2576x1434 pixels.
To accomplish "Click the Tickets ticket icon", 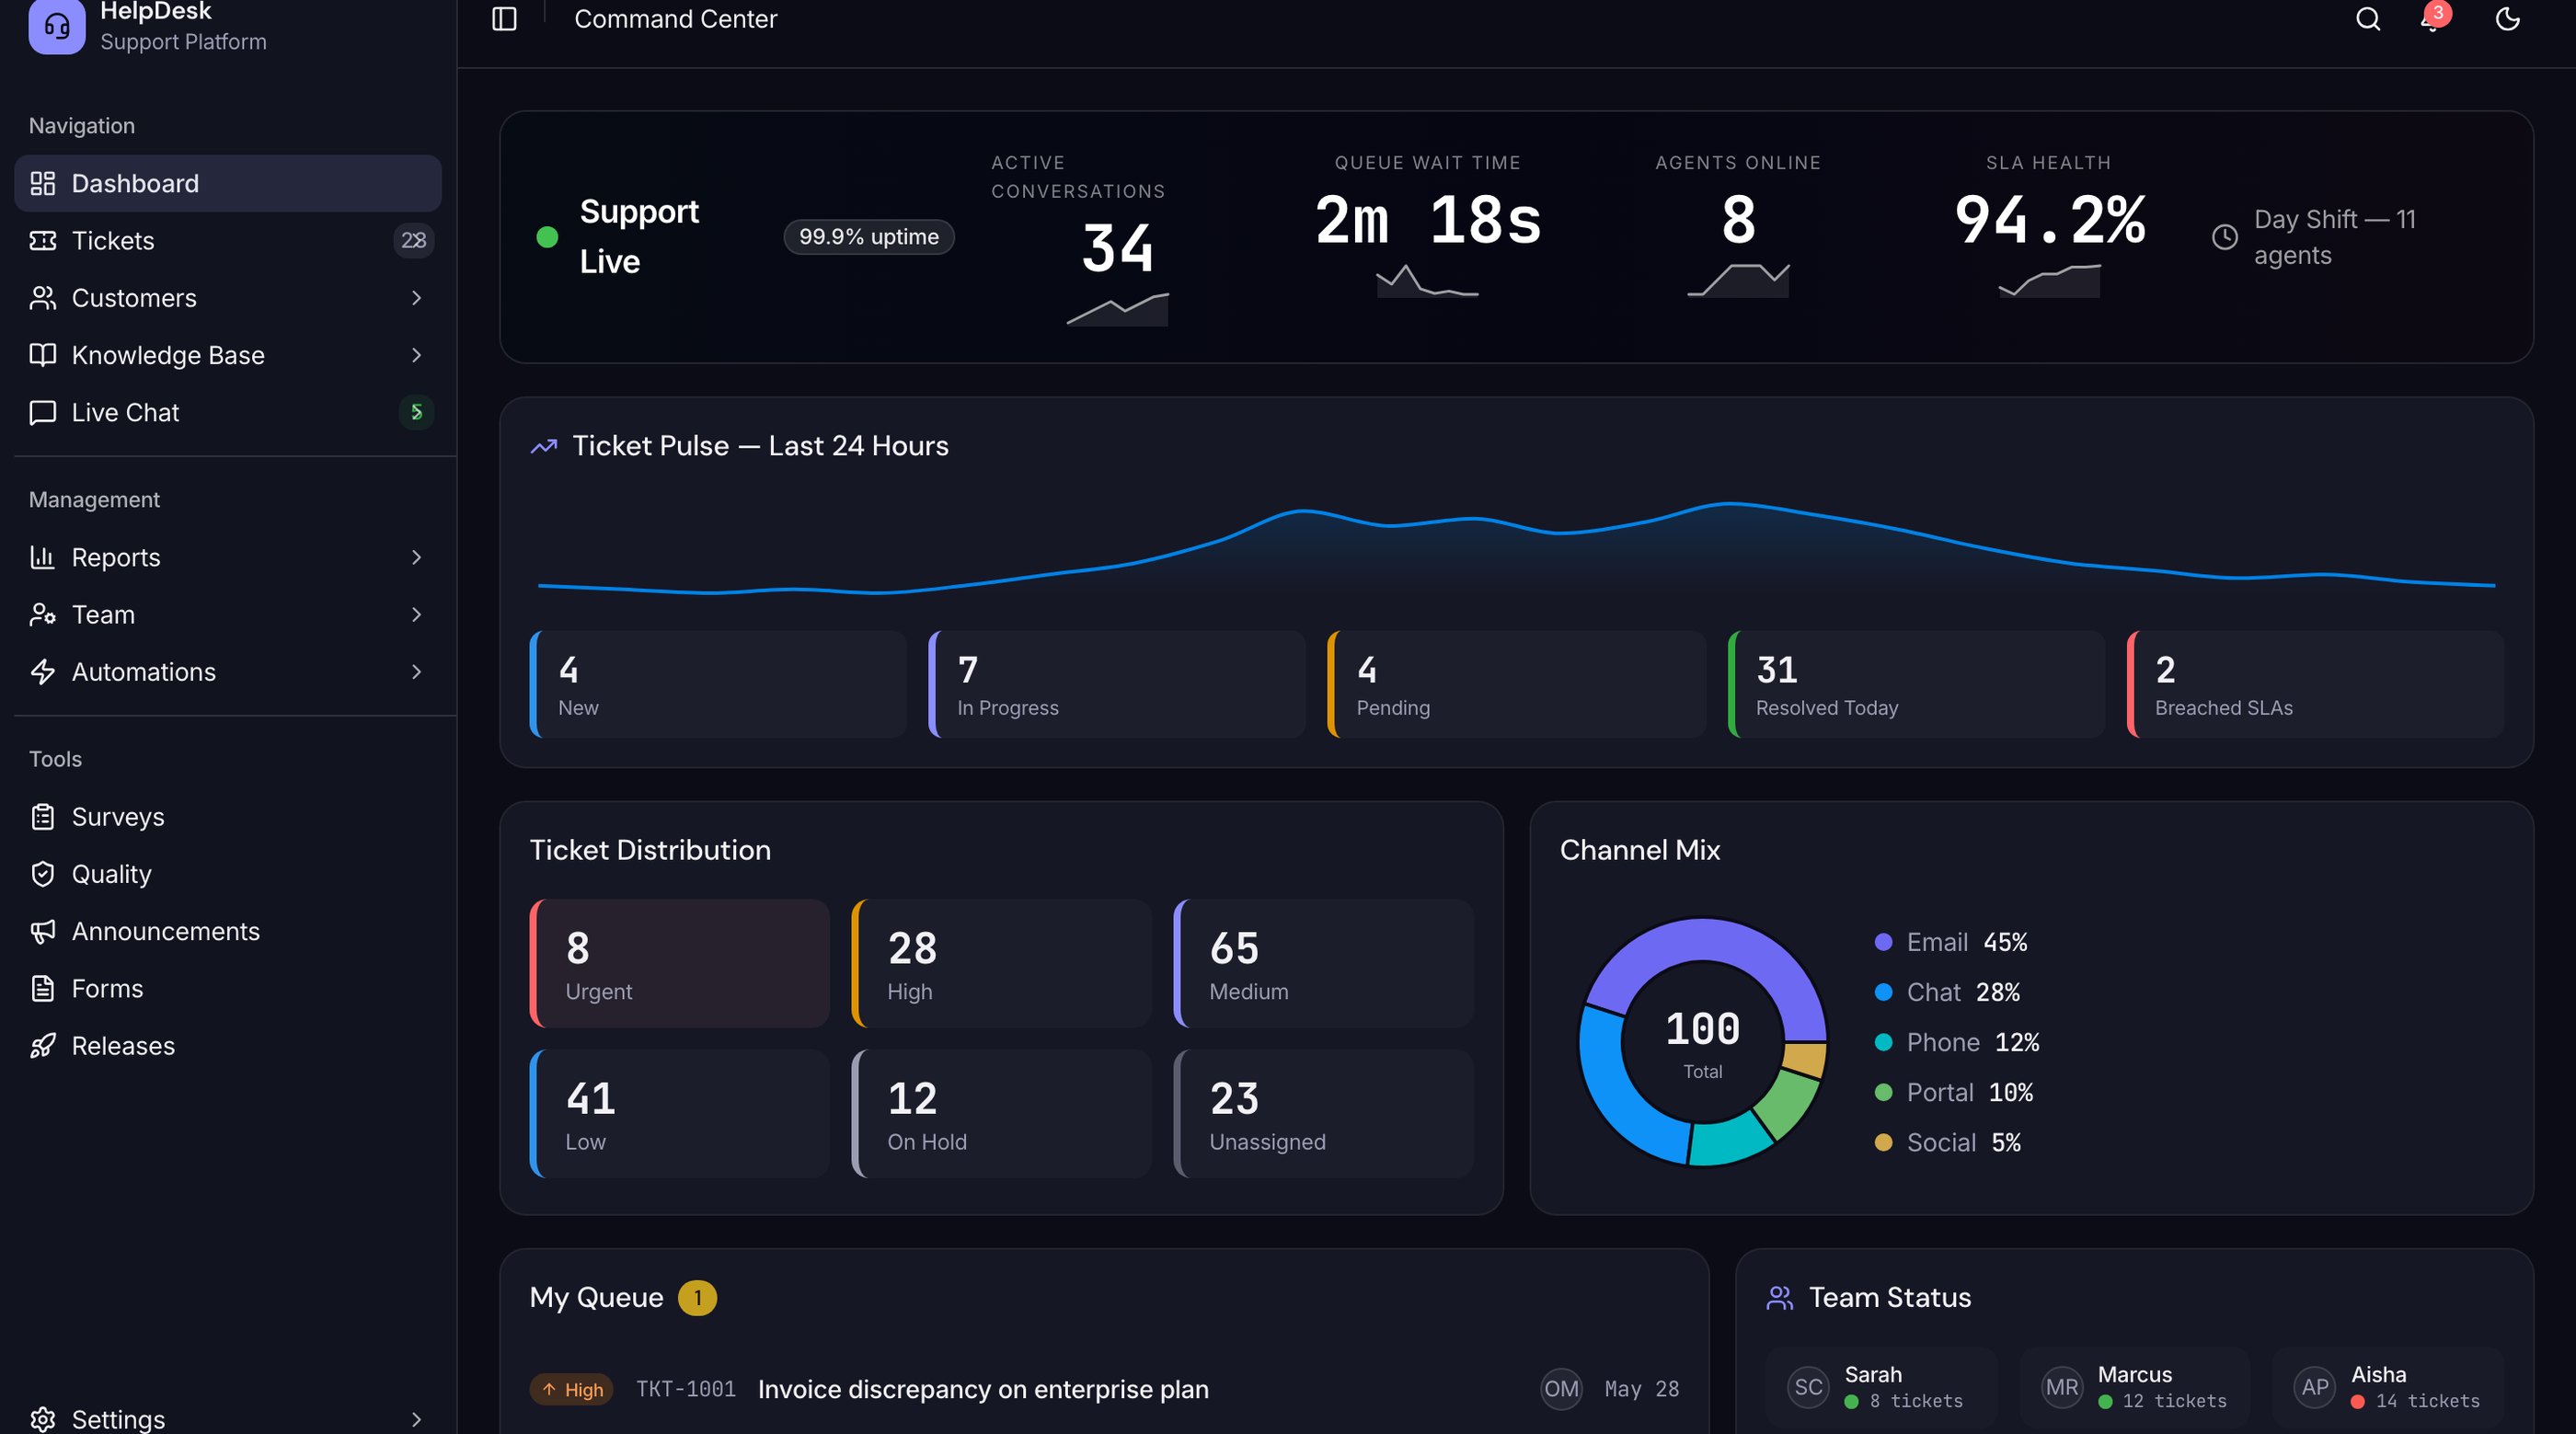I will (42, 240).
